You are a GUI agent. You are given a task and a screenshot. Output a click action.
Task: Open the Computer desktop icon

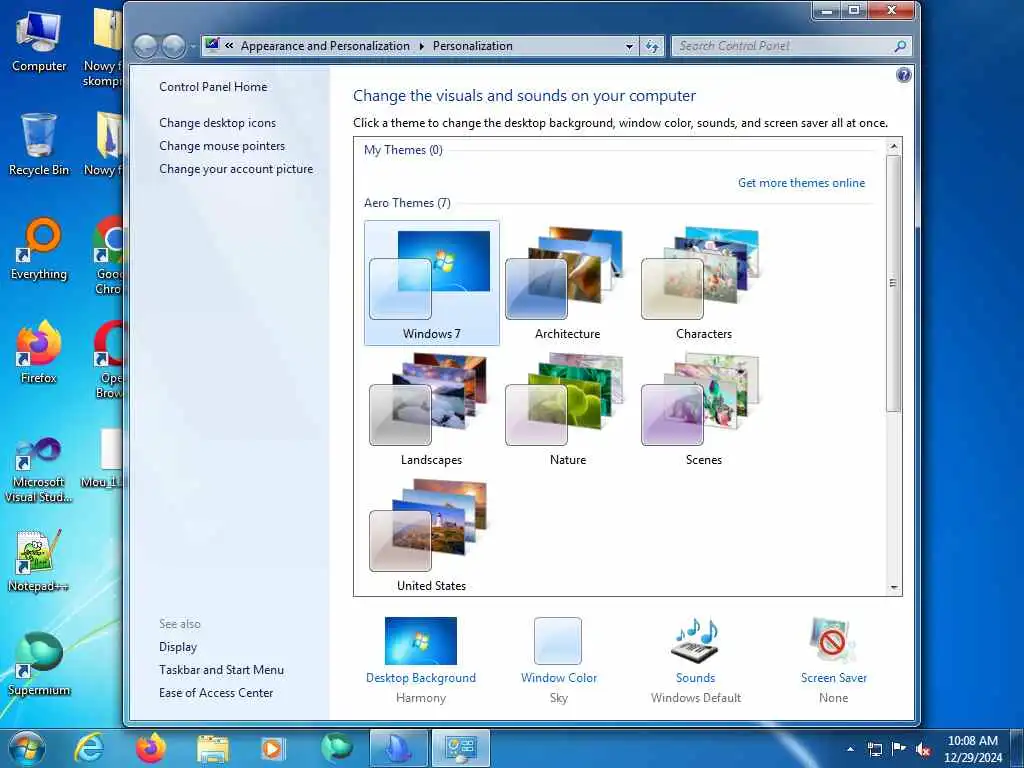(x=39, y=41)
